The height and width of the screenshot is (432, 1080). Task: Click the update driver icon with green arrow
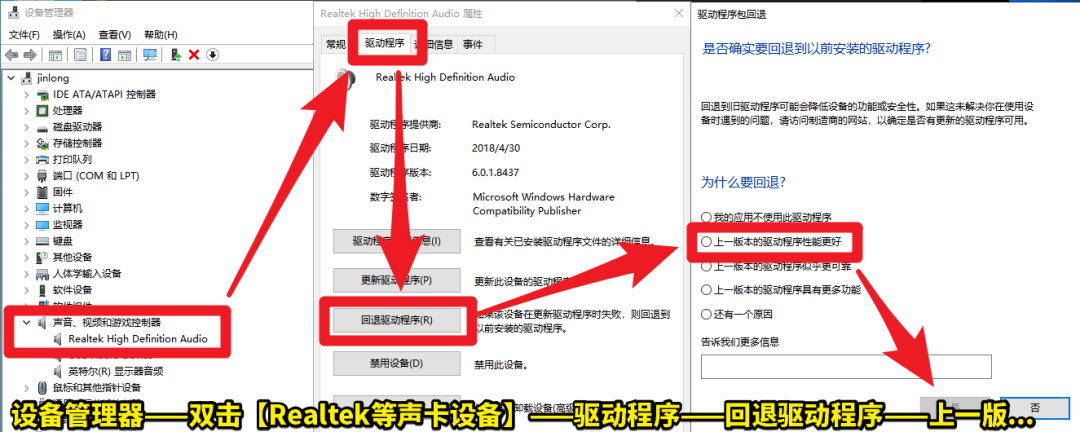click(x=176, y=54)
